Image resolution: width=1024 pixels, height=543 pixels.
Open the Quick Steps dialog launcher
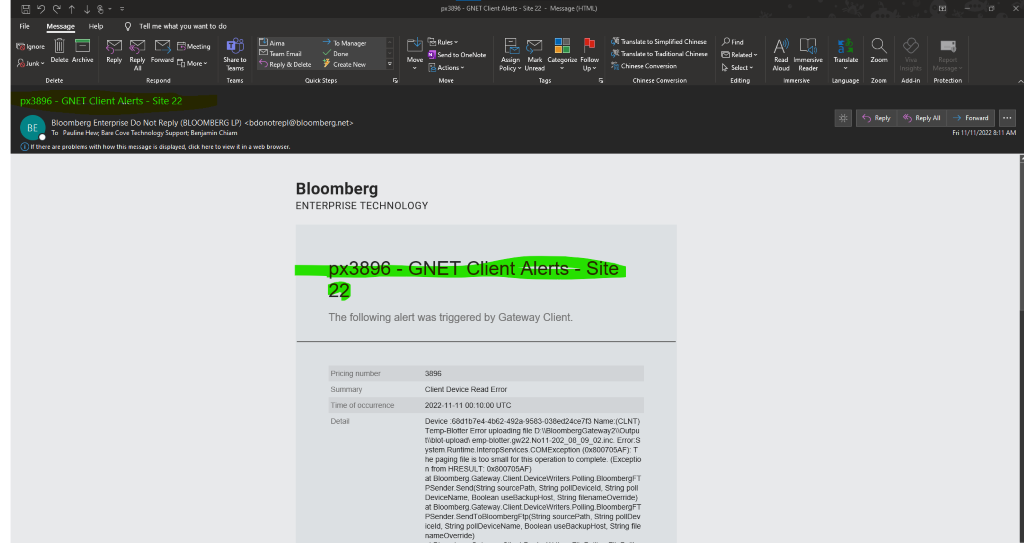click(395, 80)
